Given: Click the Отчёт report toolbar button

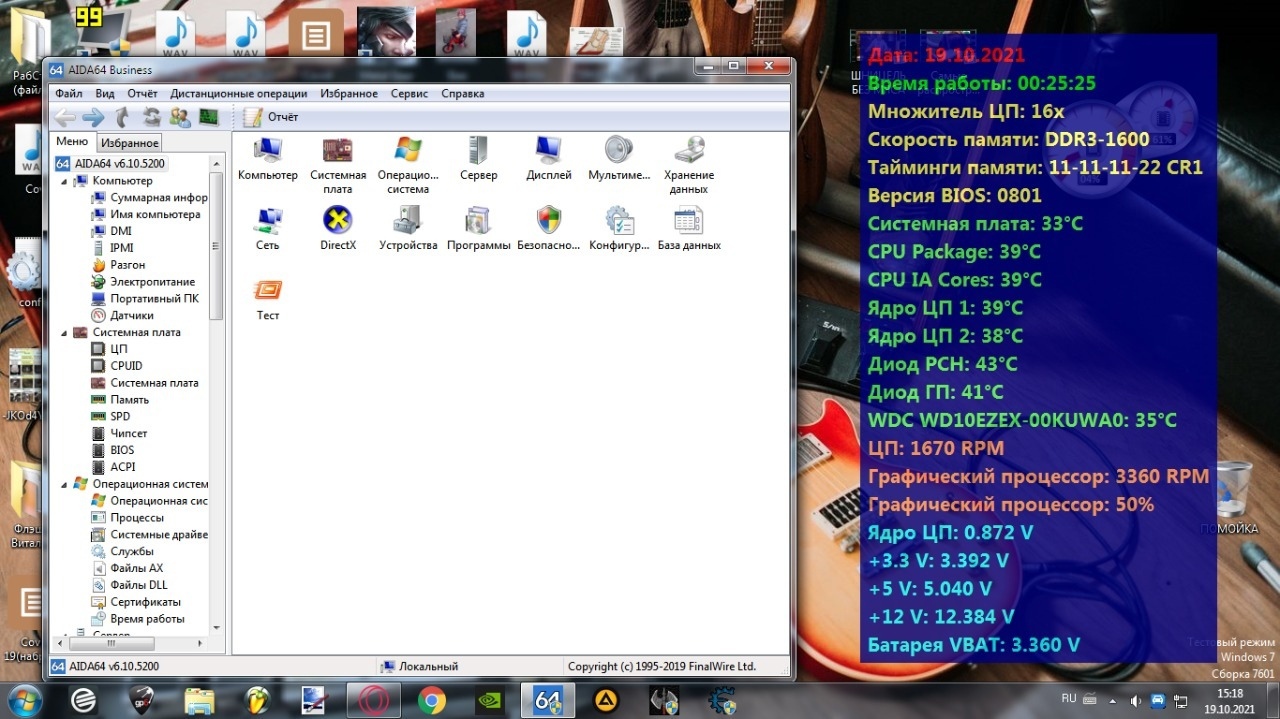Looking at the screenshot, I should coord(273,117).
